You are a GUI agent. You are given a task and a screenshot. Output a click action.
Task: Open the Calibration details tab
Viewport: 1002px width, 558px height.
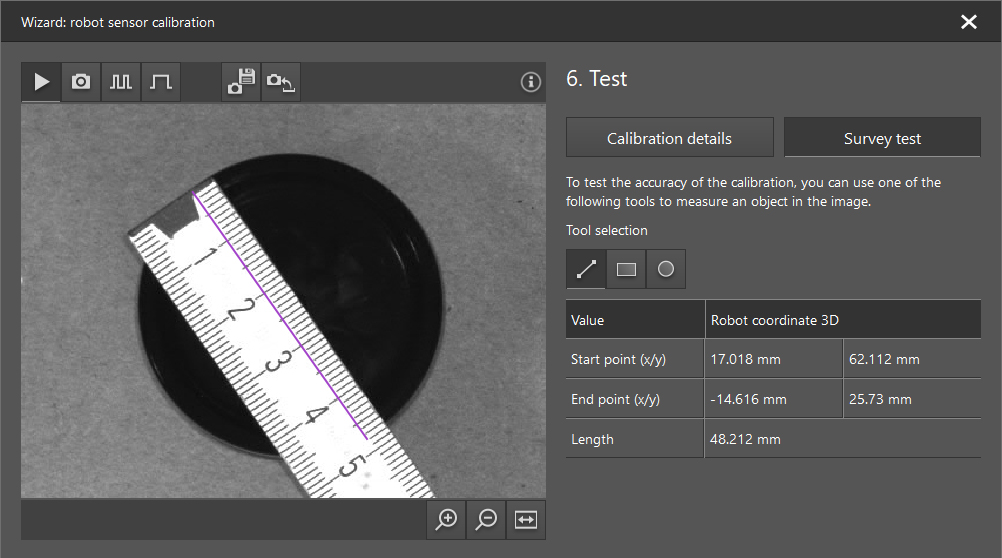pyautogui.click(x=669, y=138)
